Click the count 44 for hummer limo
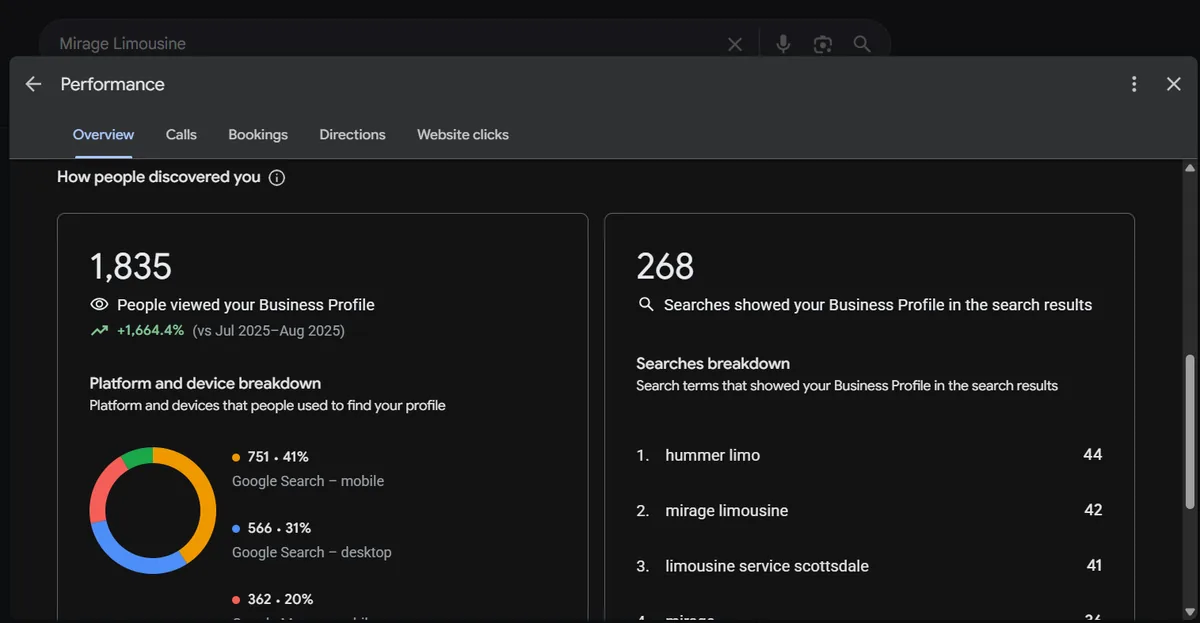The width and height of the screenshot is (1200, 623). tap(1093, 455)
